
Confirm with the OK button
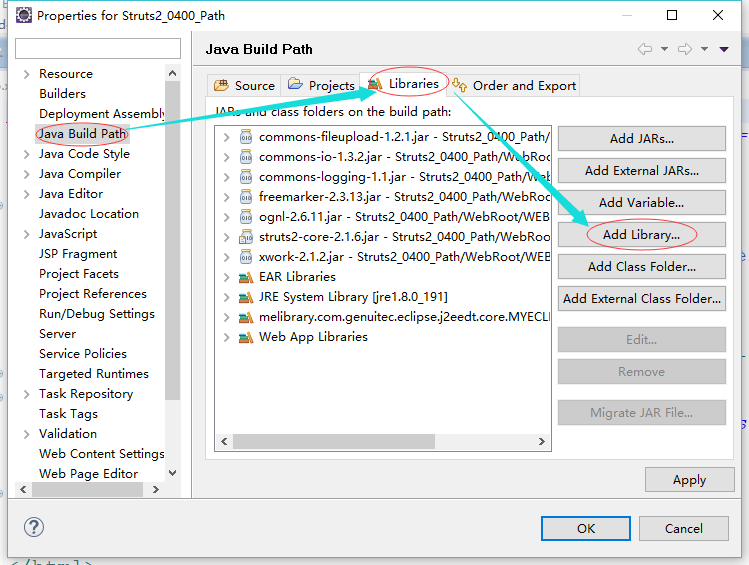coord(586,528)
